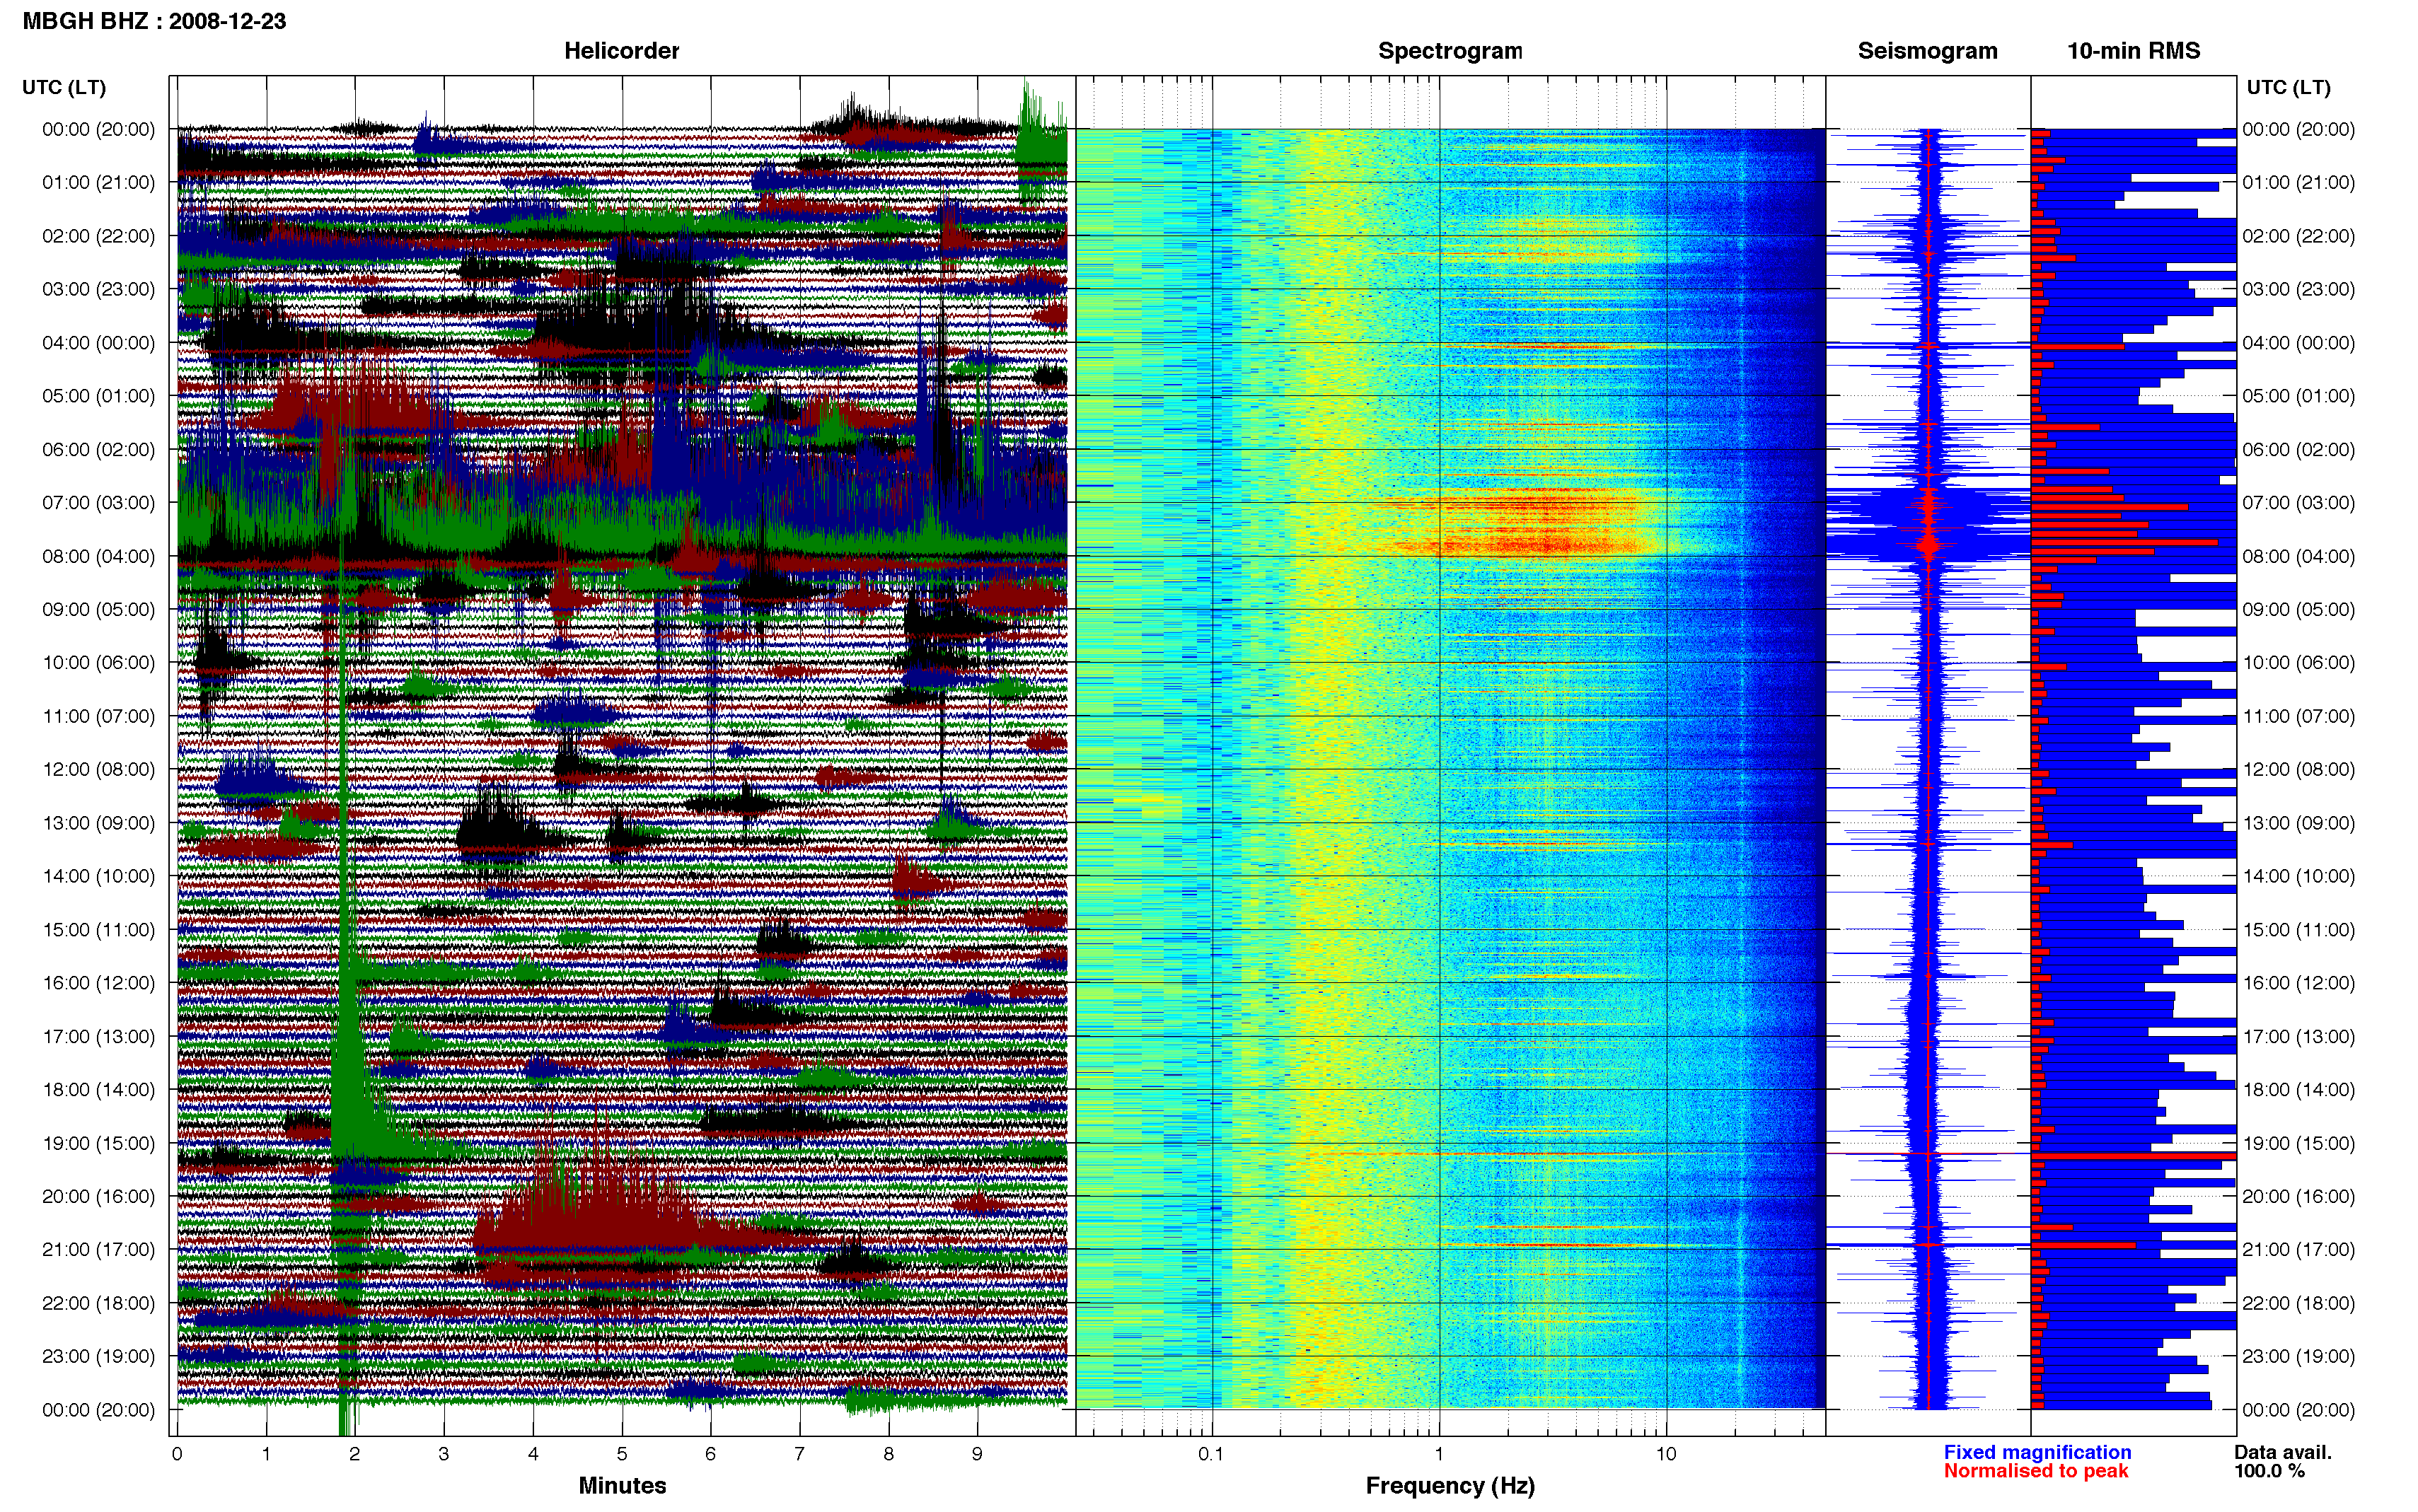Click left time label '20:00 (16:00)'
The height and width of the screenshot is (1512, 2418).
coord(99,1196)
